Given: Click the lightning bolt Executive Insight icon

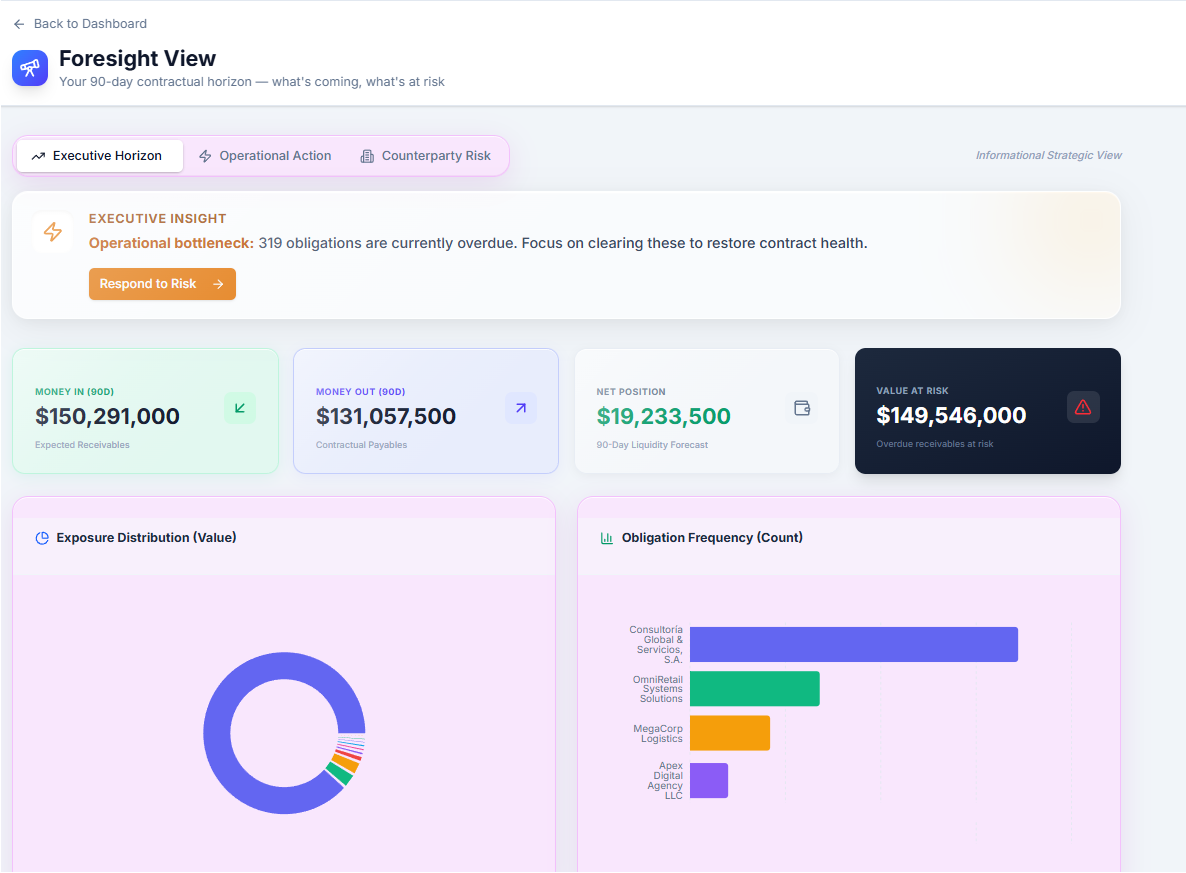Looking at the screenshot, I should click(x=52, y=232).
